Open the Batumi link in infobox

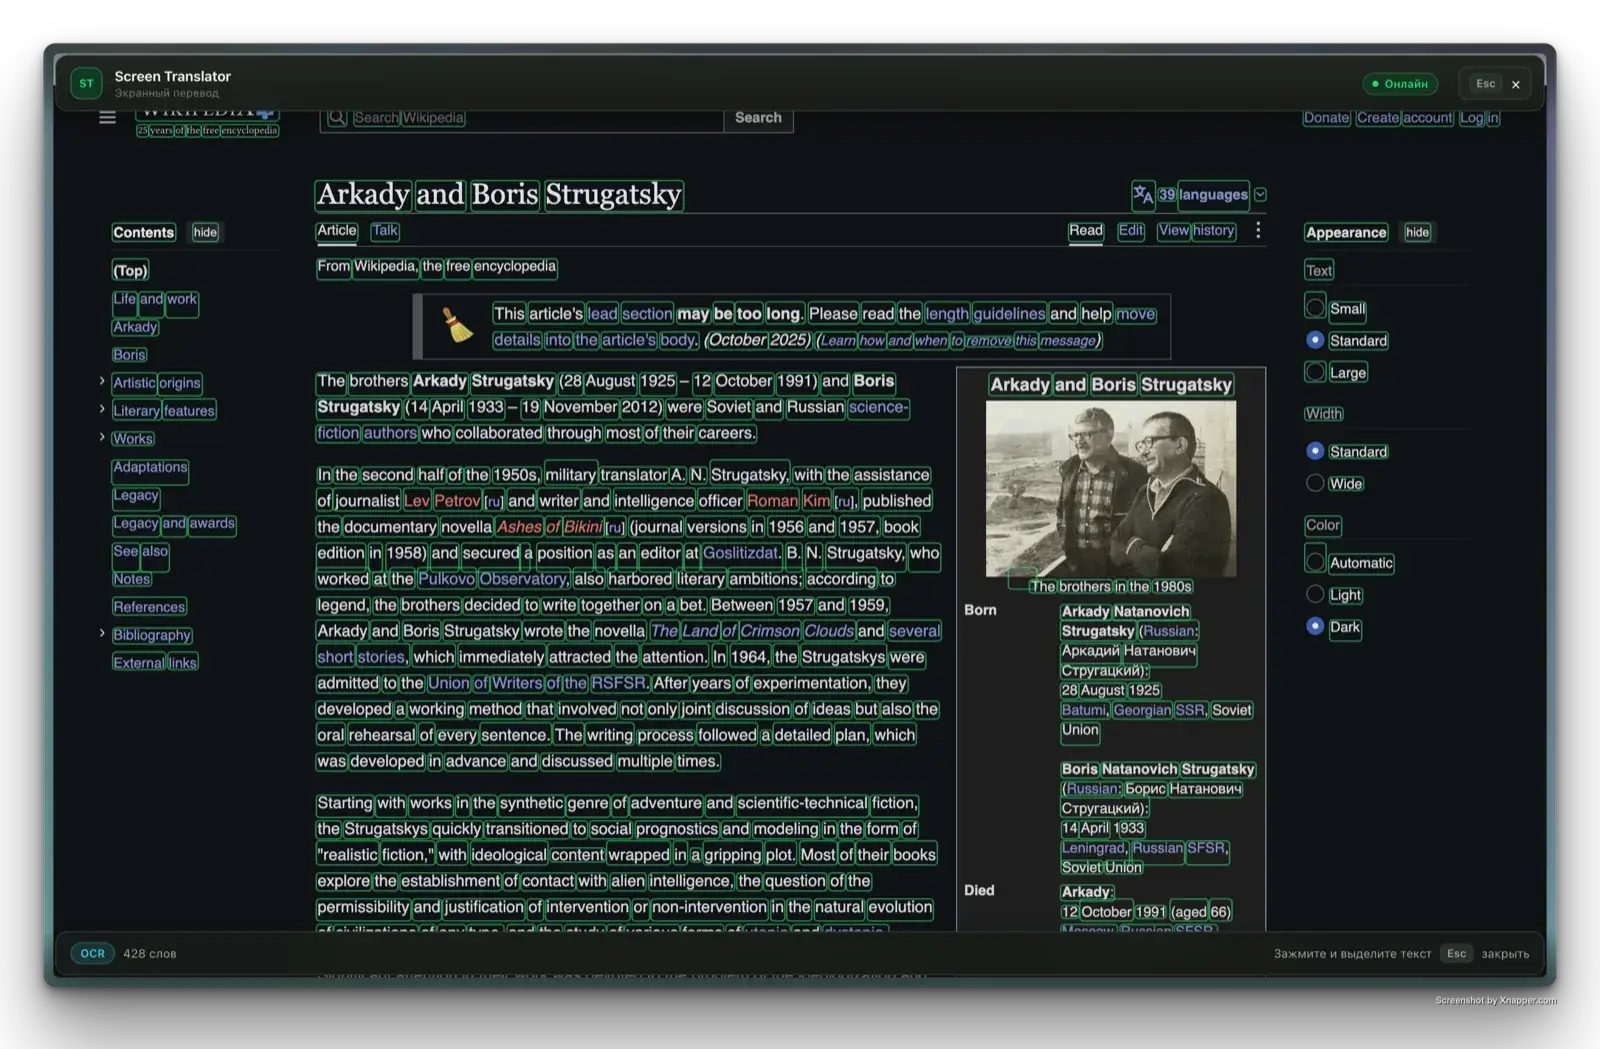[1084, 710]
